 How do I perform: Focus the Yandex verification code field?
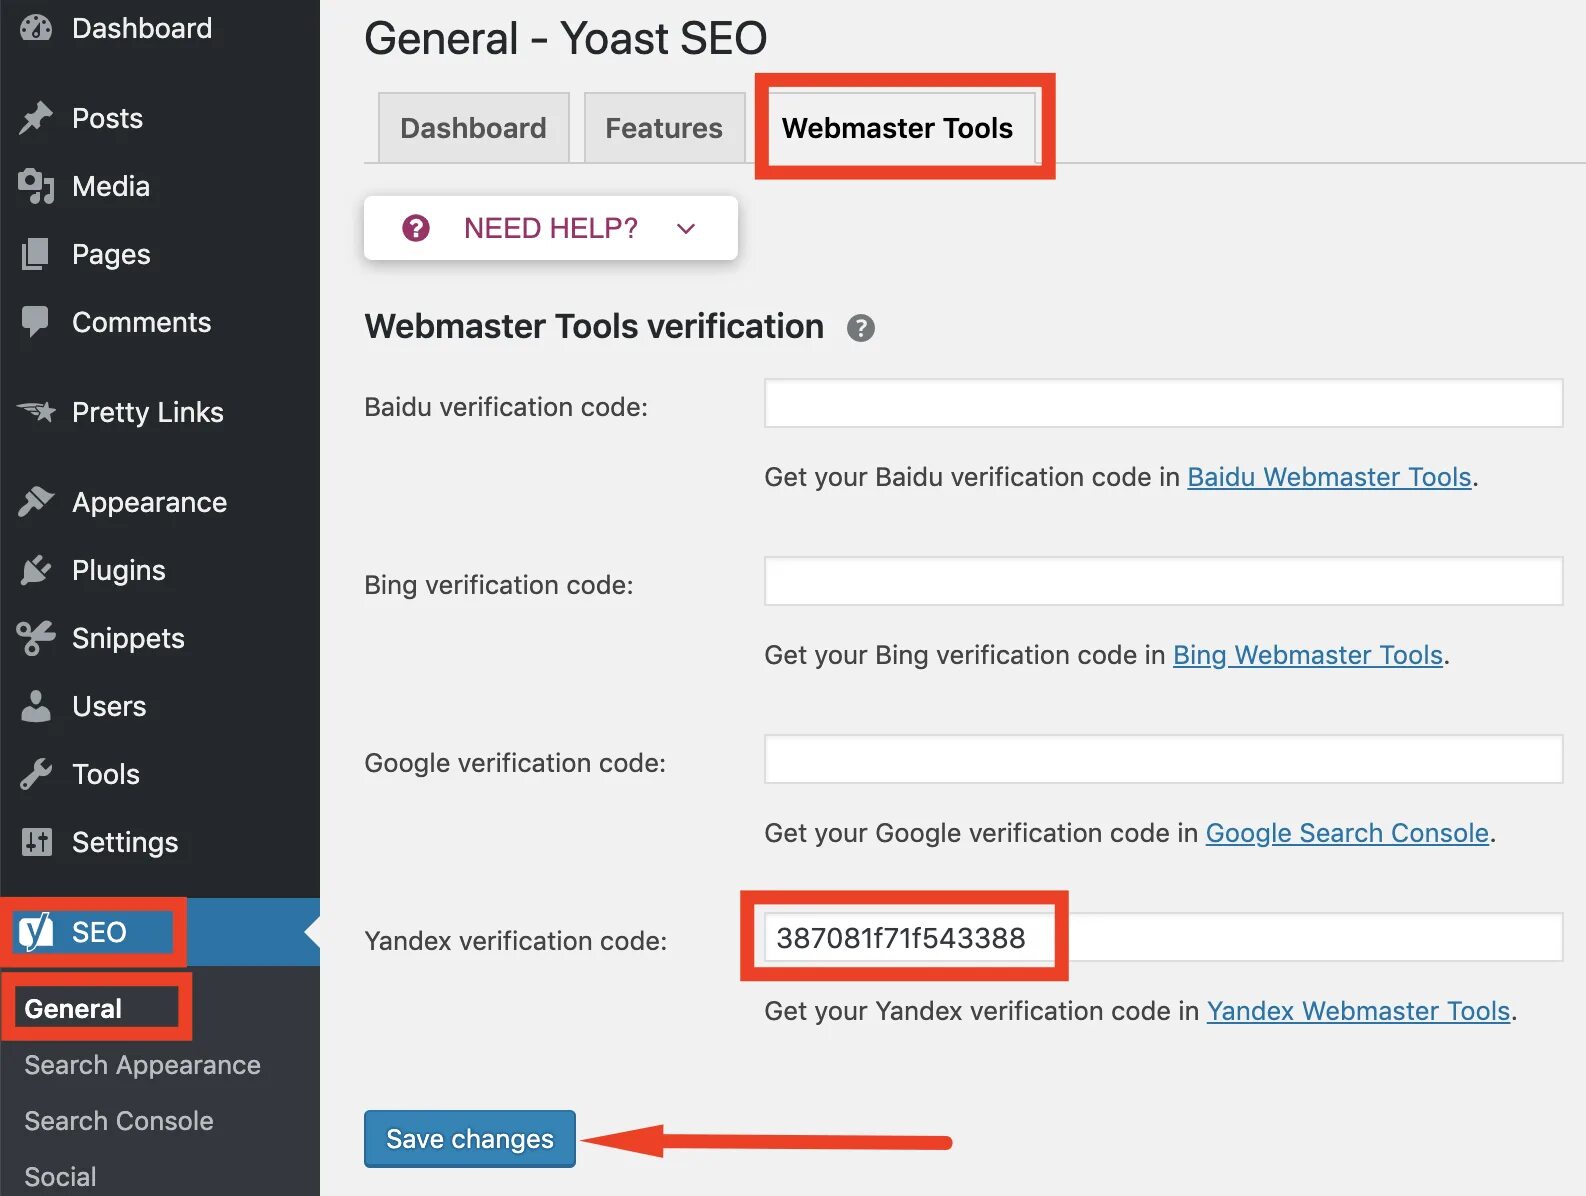[1163, 938]
